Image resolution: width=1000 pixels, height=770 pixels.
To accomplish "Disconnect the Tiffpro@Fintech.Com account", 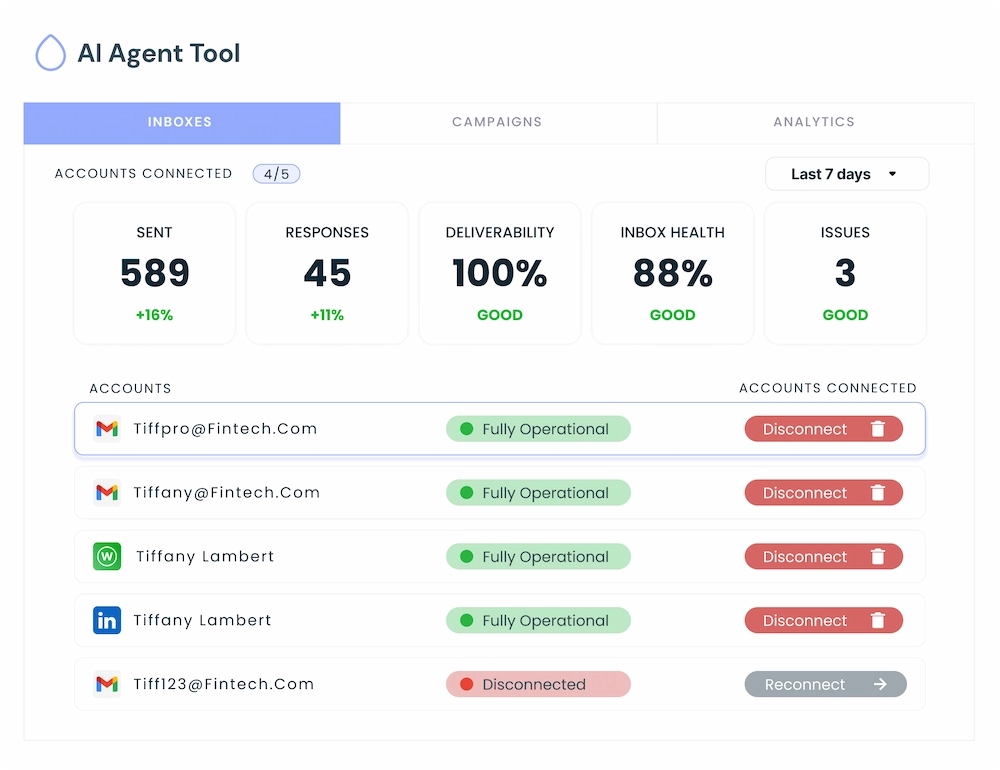I will tap(823, 429).
